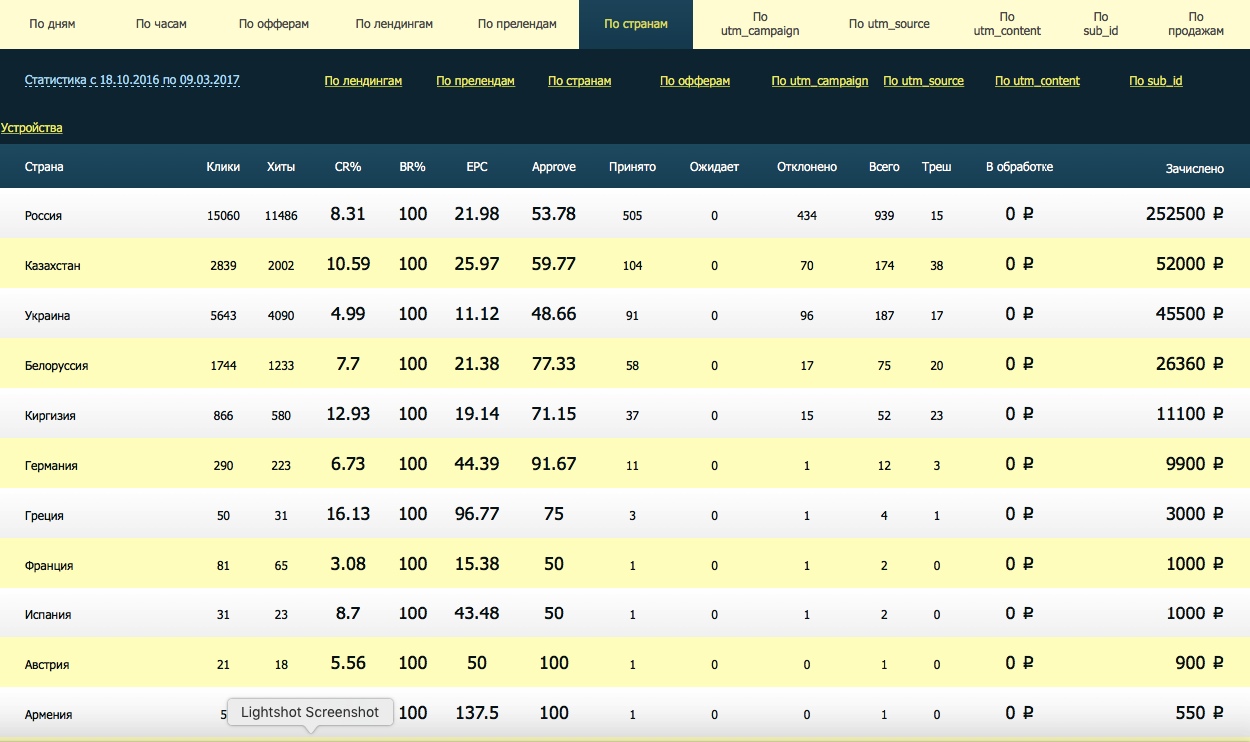Select the По лендингам top tab
The width and height of the screenshot is (1250, 742).
pos(394,24)
